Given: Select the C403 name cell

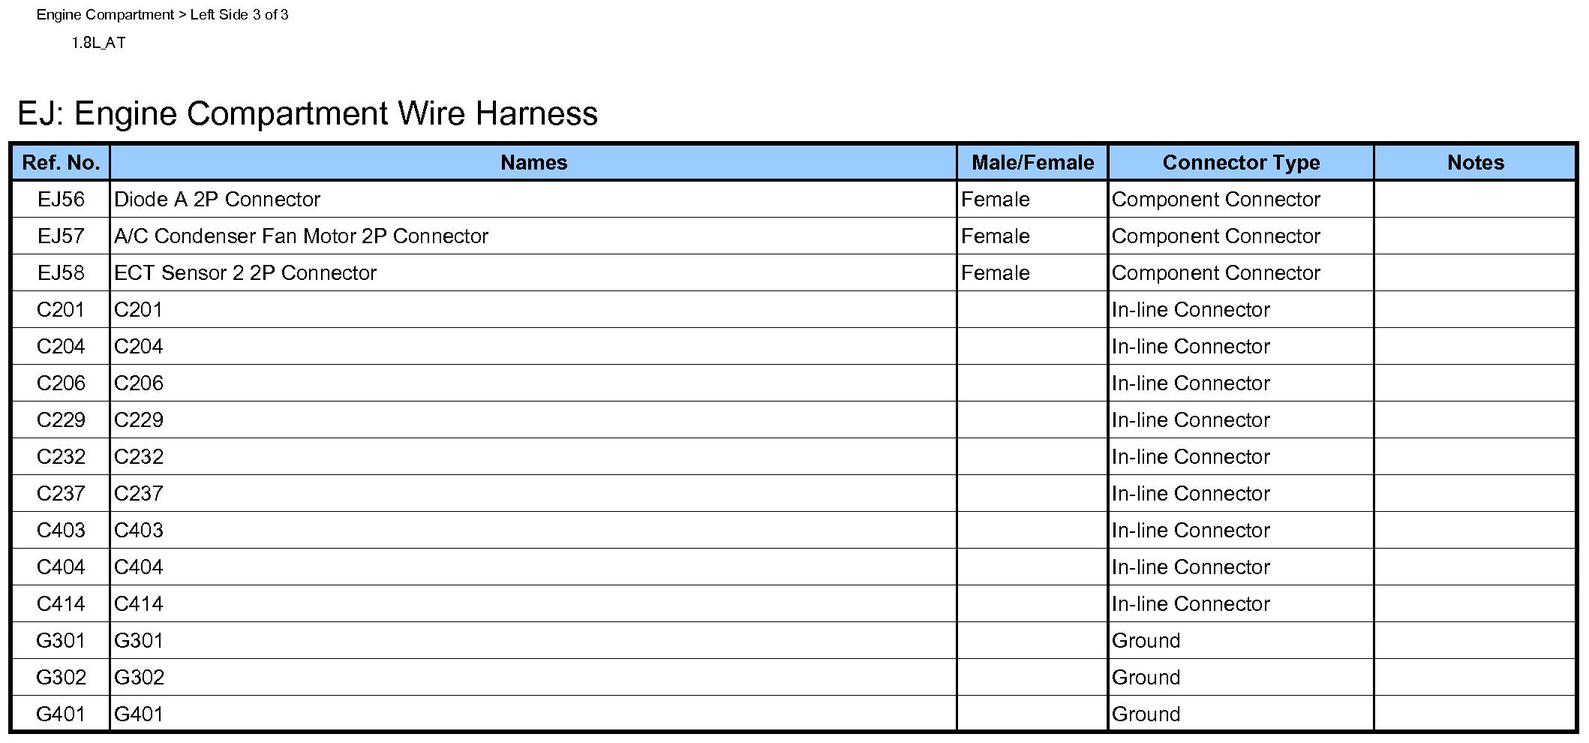Looking at the screenshot, I should tap(533, 530).
